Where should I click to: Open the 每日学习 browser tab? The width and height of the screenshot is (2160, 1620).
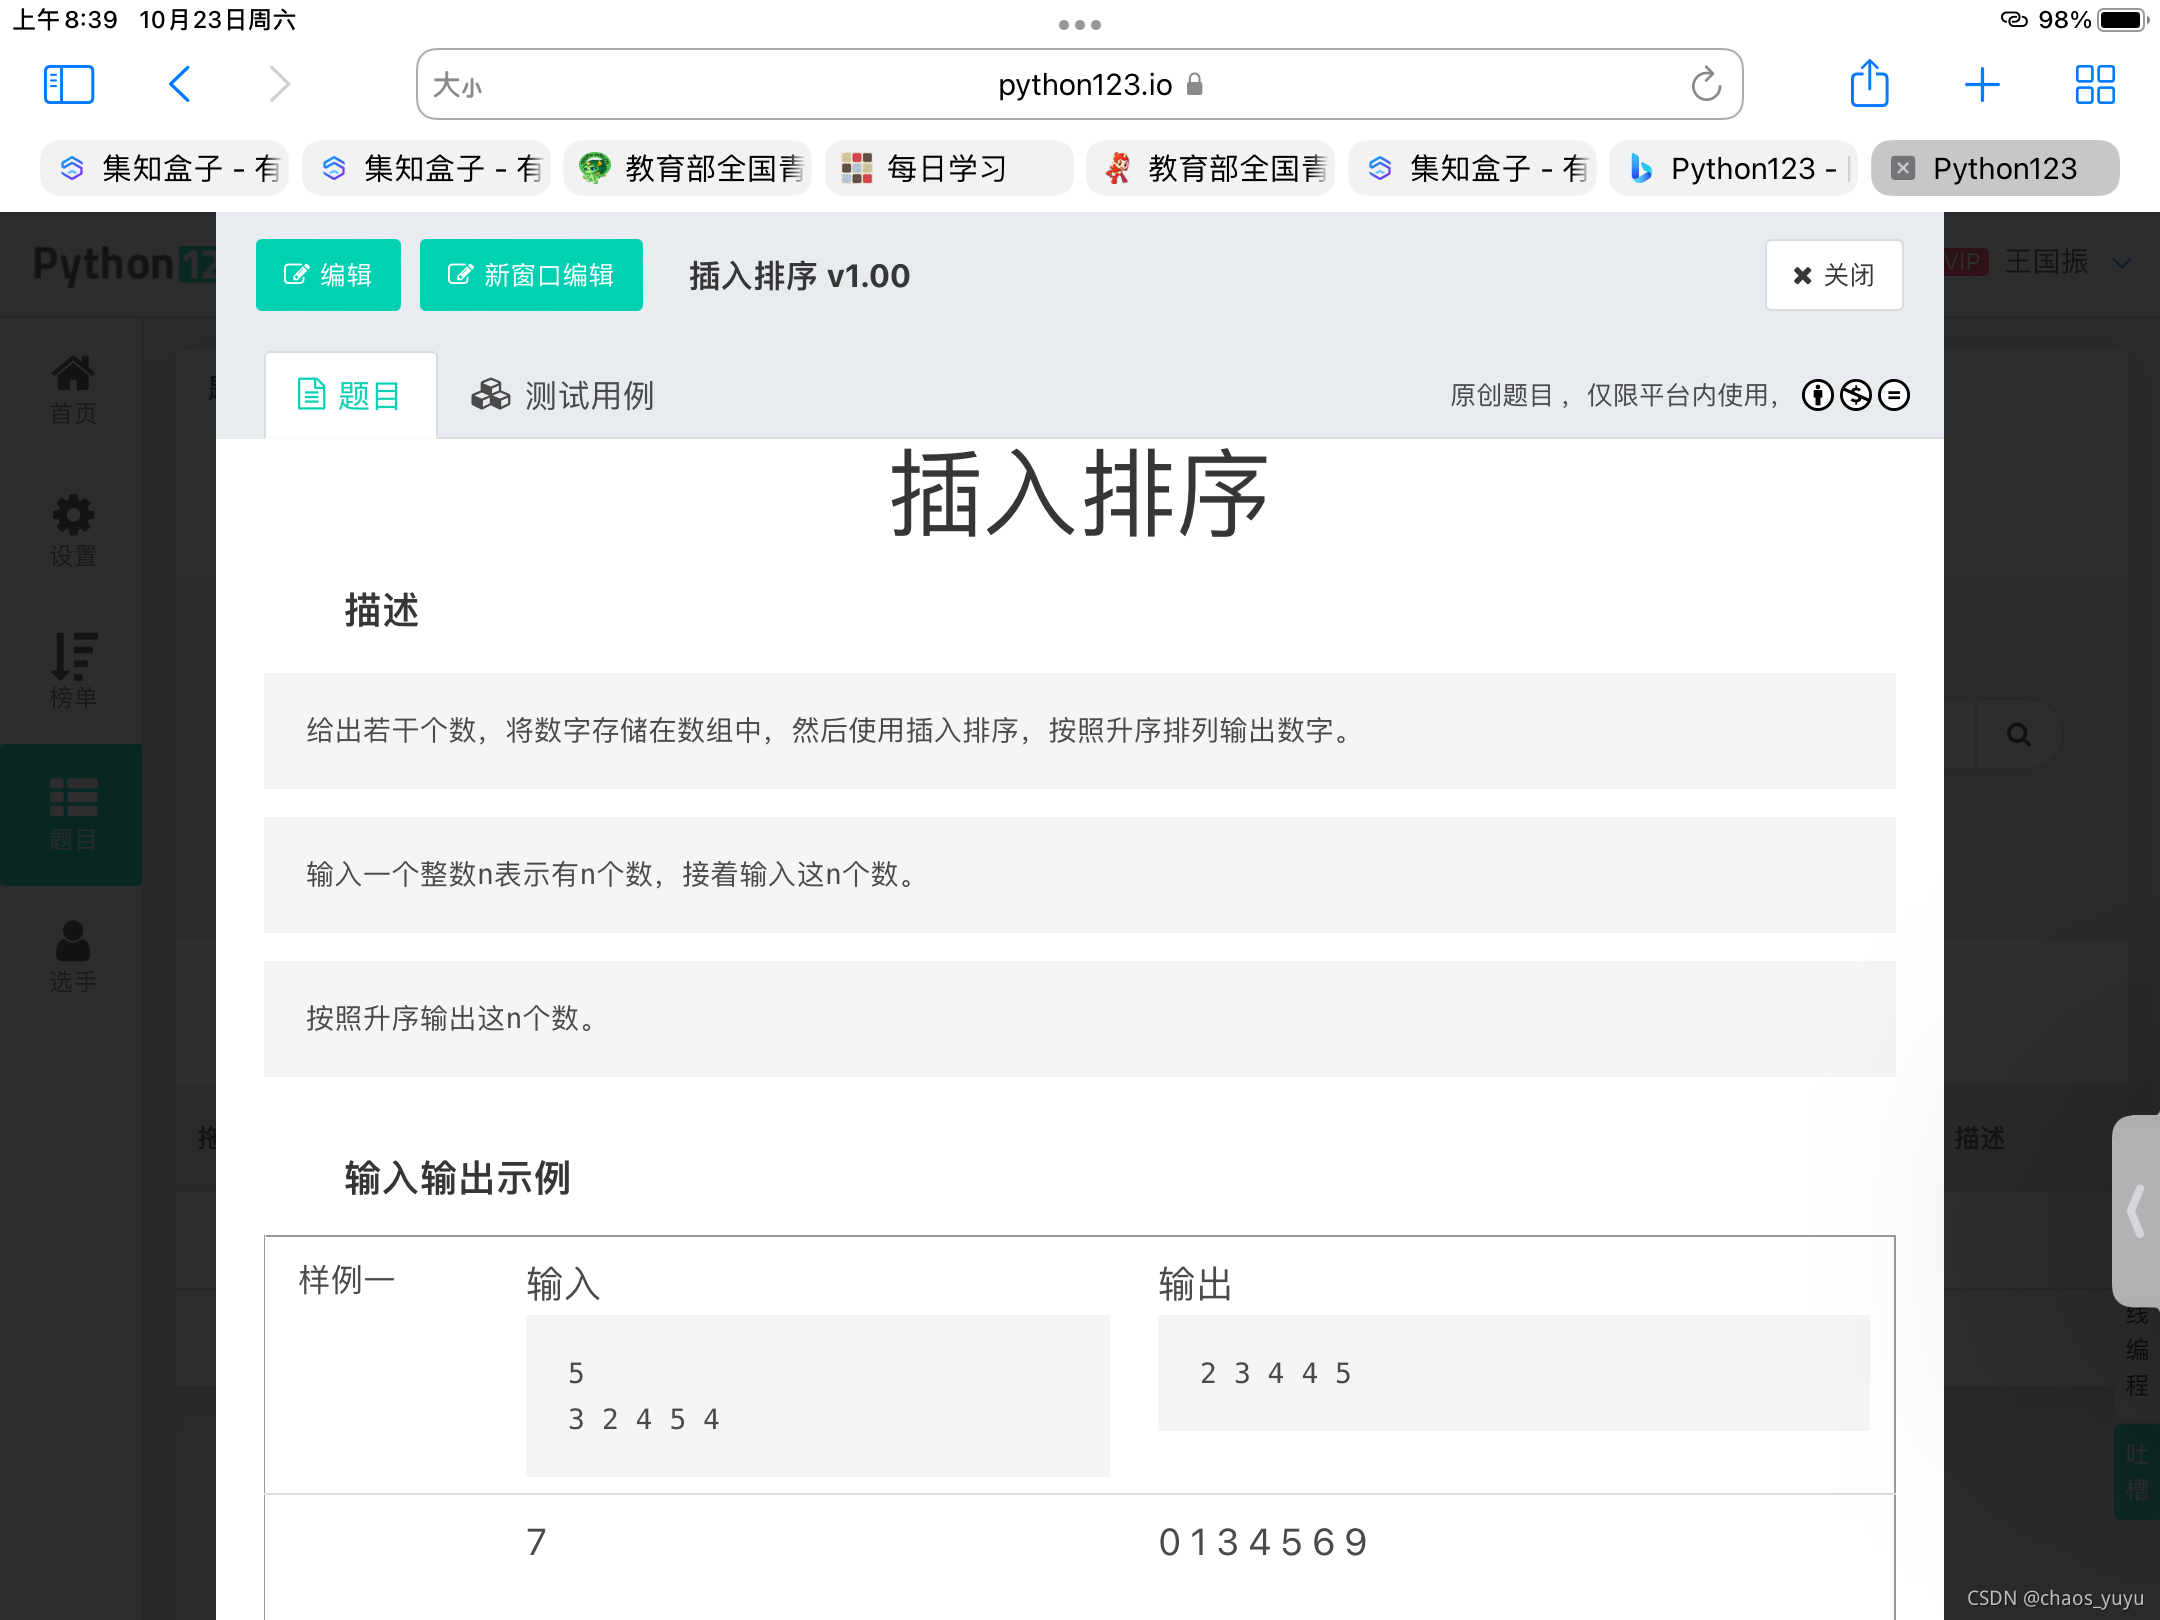click(x=946, y=168)
